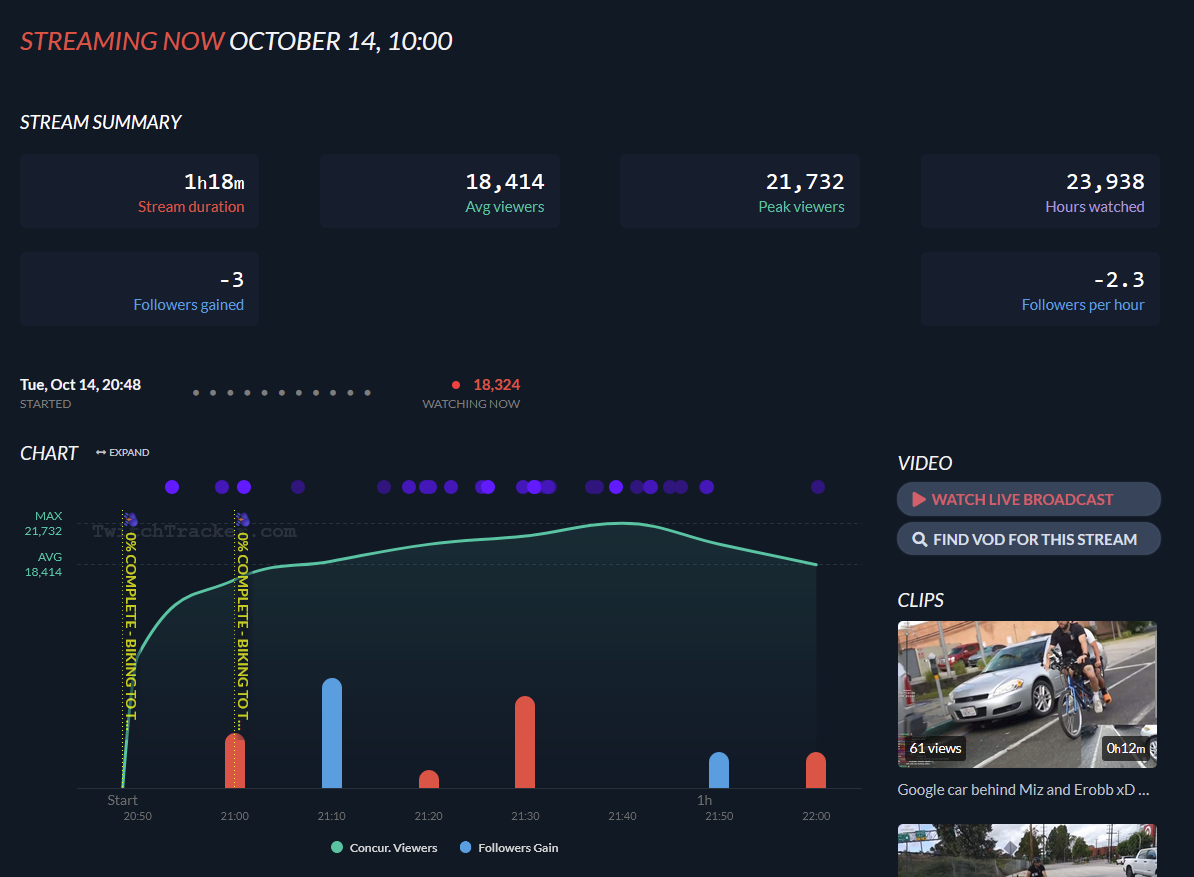The height and width of the screenshot is (877, 1194).
Task: Click Find VOD For This Stream
Action: [x=1028, y=539]
